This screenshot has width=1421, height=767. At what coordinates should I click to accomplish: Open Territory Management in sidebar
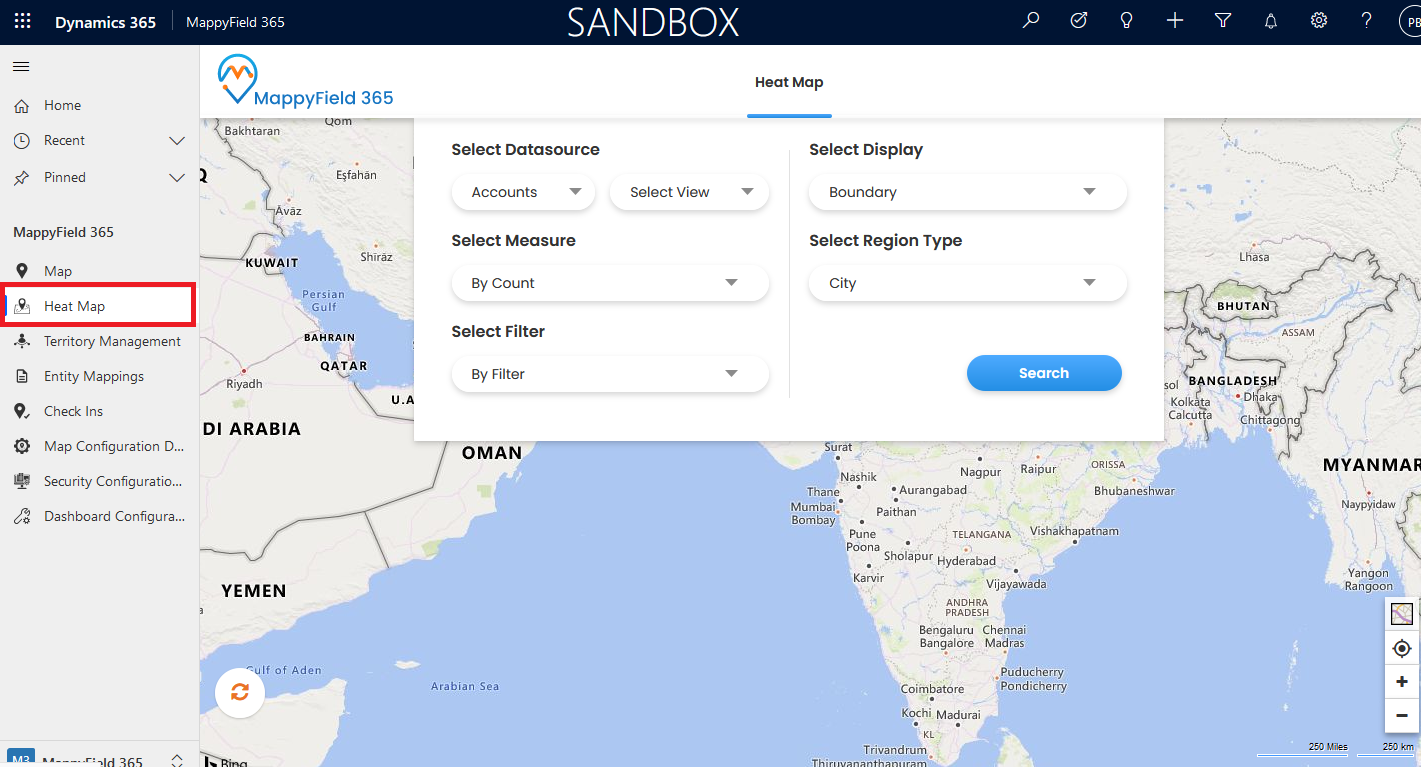click(113, 341)
